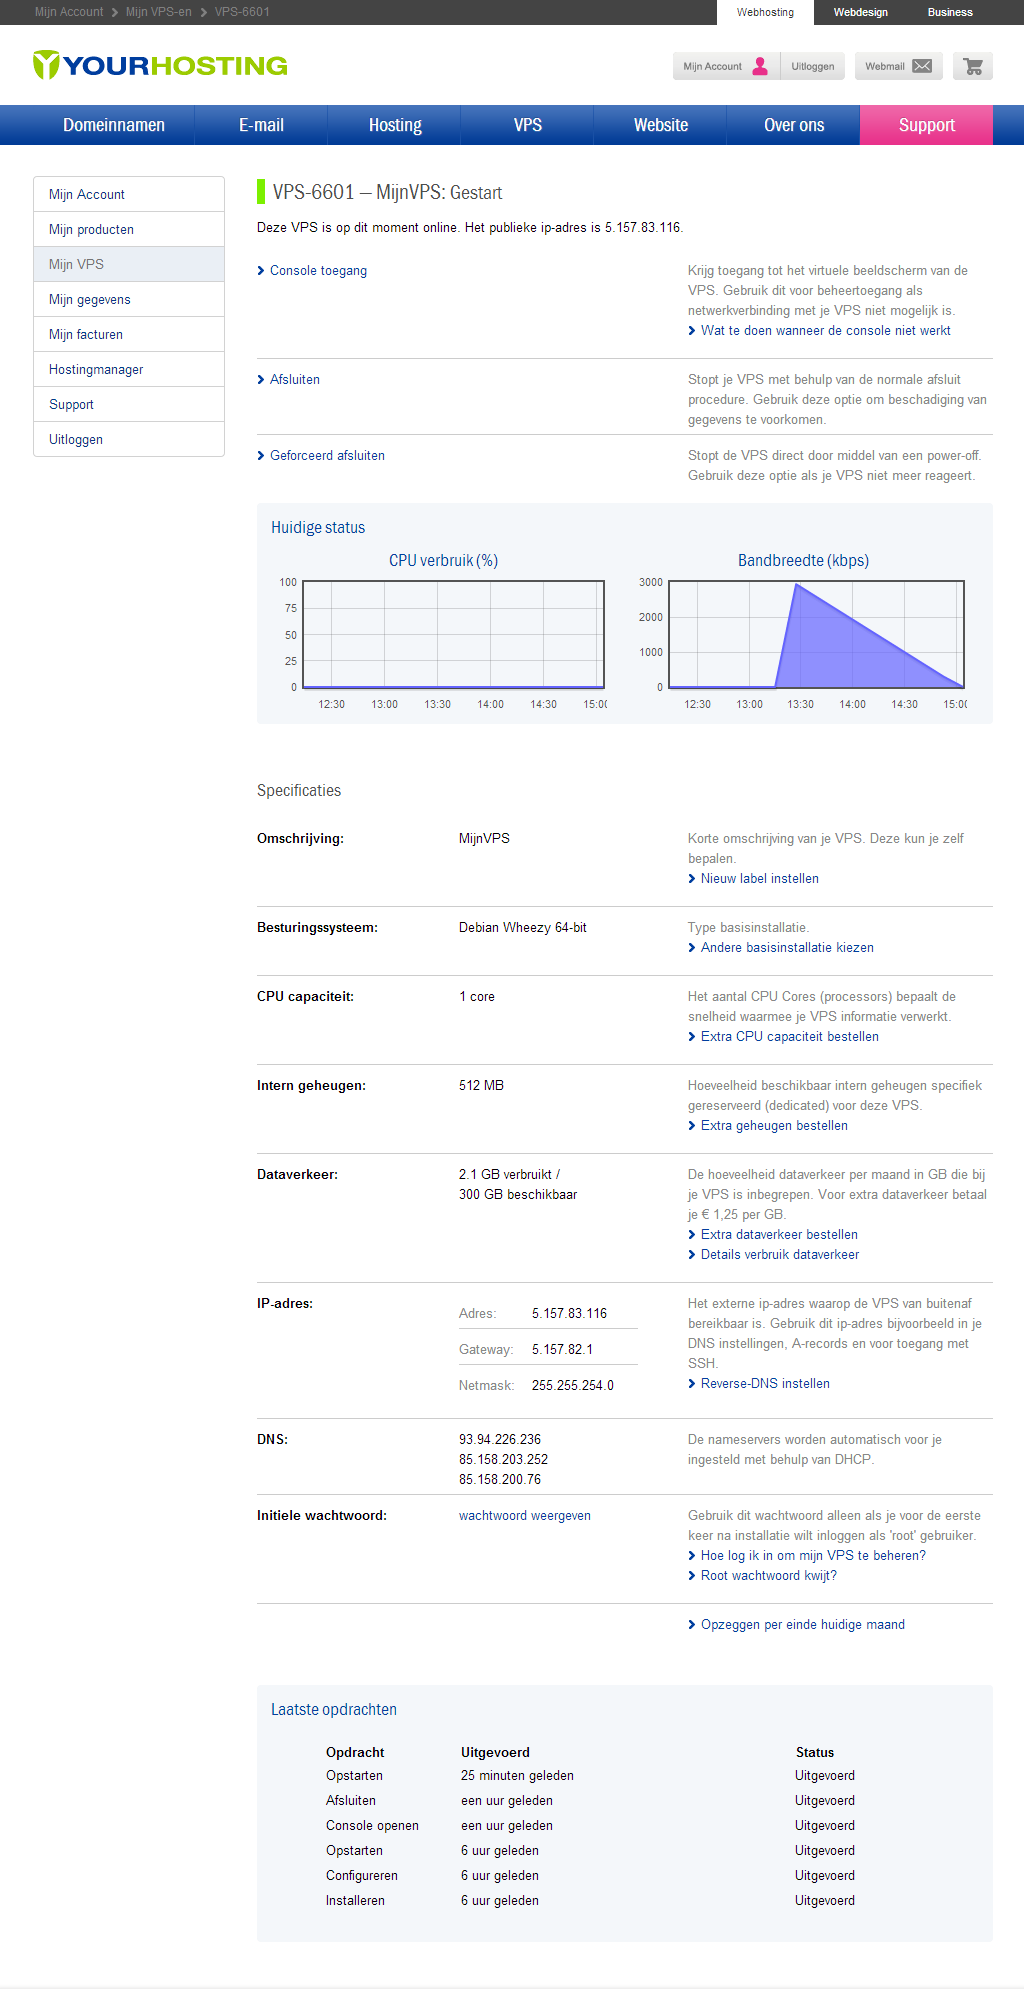This screenshot has height=2006, width=1024.
Task: Click Geforceerd afsluiten link
Action: click(327, 456)
